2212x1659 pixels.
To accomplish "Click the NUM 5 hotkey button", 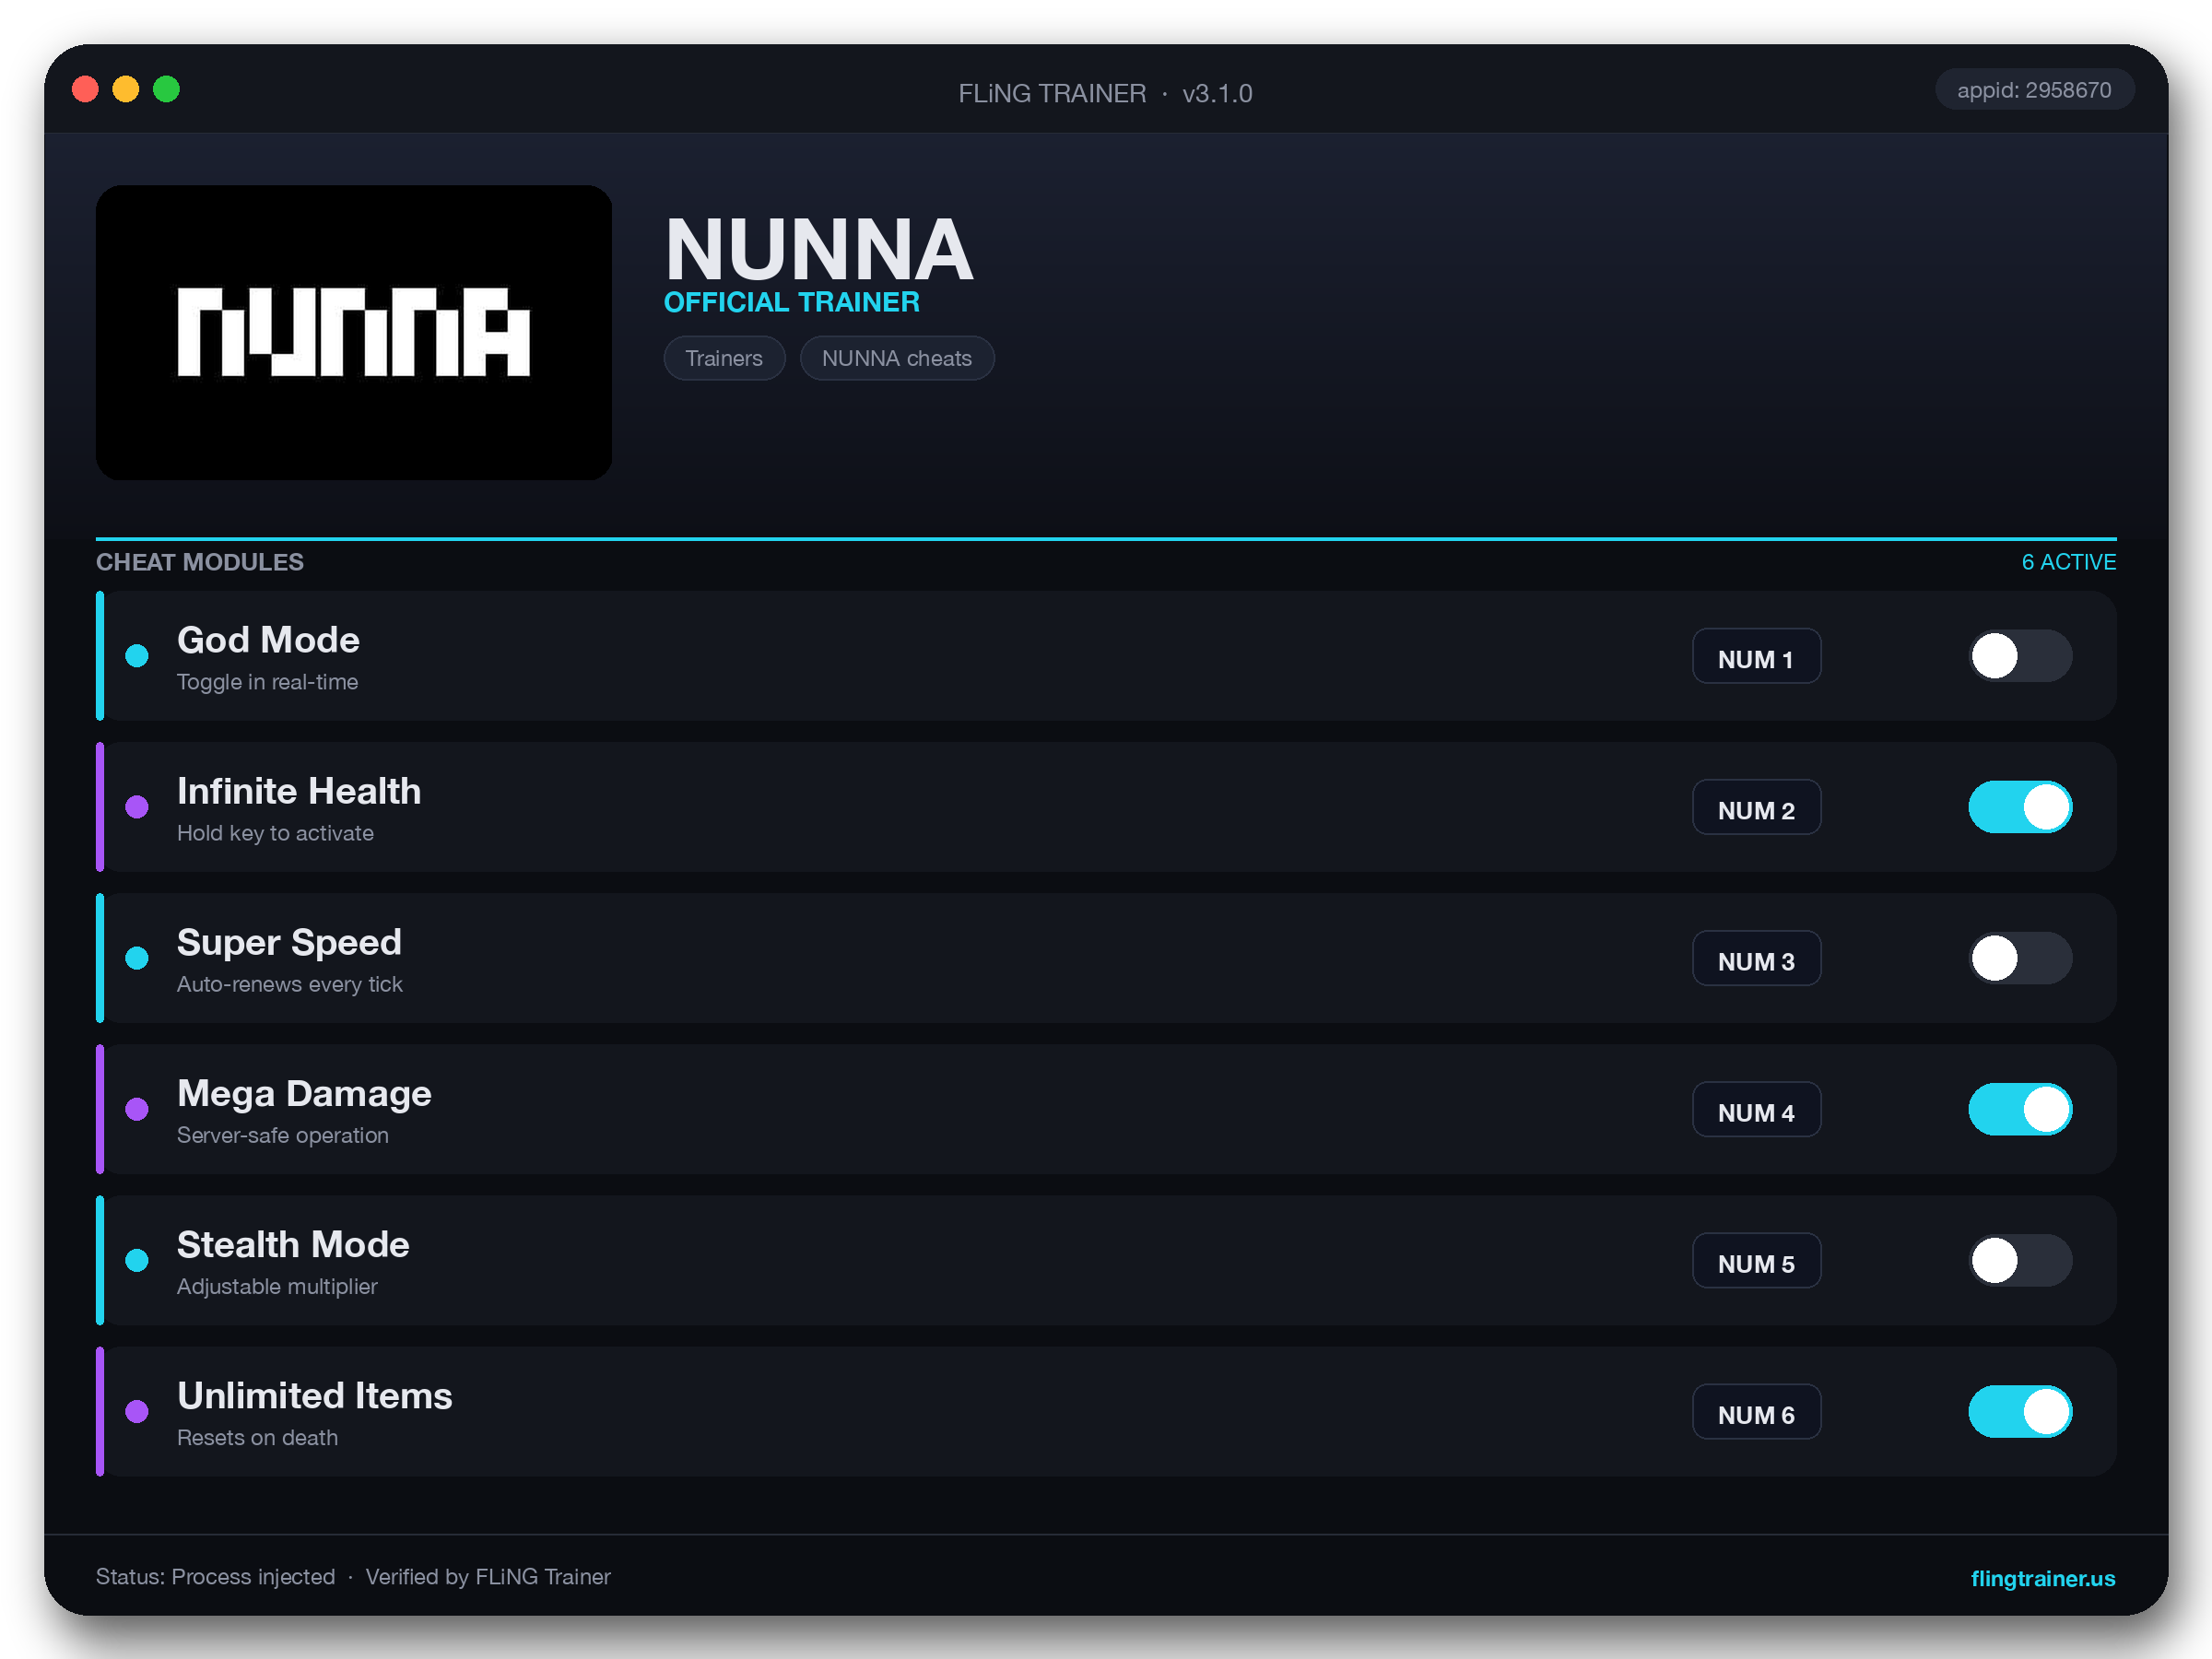I will 1756,1260.
